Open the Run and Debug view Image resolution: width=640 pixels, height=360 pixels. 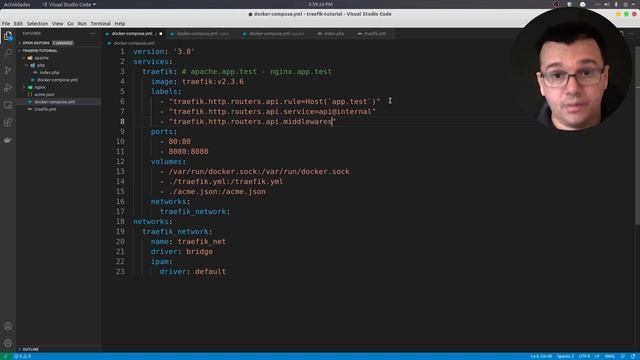[8, 87]
